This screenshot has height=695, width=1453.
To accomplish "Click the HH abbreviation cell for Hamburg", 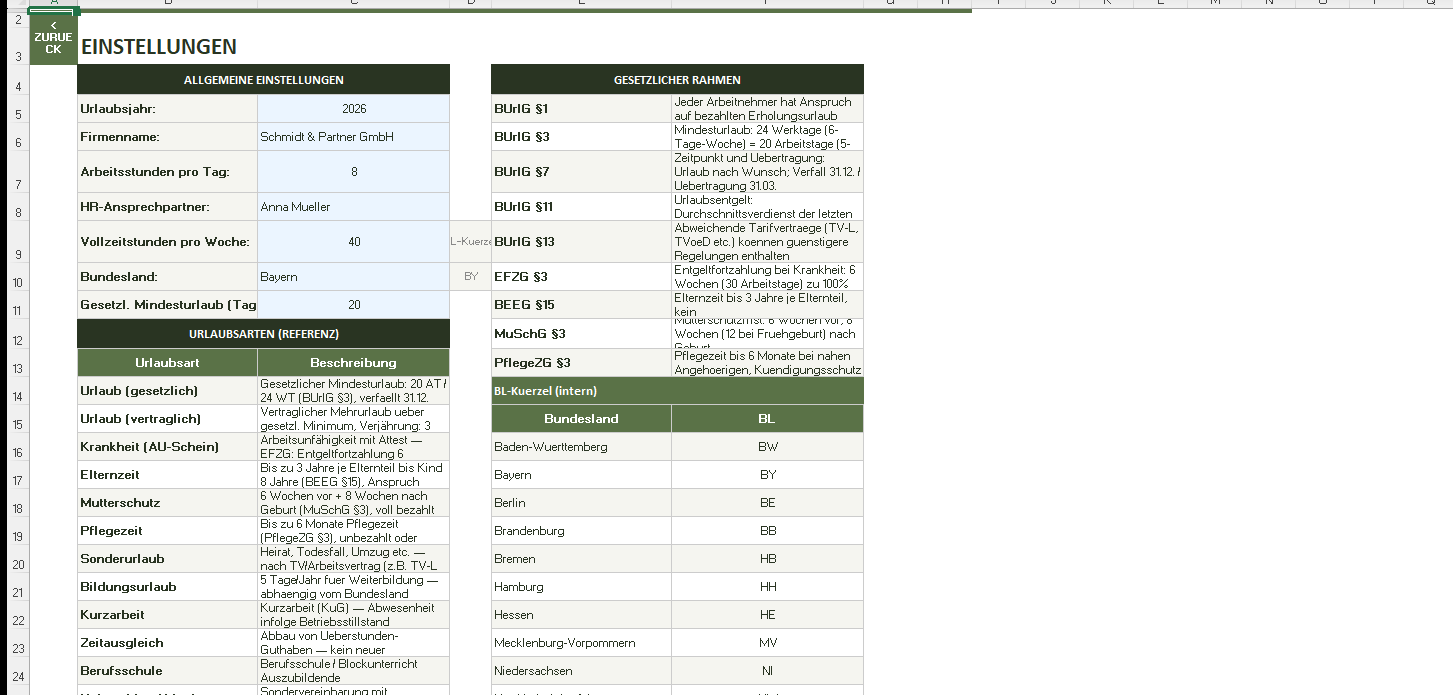I will (x=767, y=587).
